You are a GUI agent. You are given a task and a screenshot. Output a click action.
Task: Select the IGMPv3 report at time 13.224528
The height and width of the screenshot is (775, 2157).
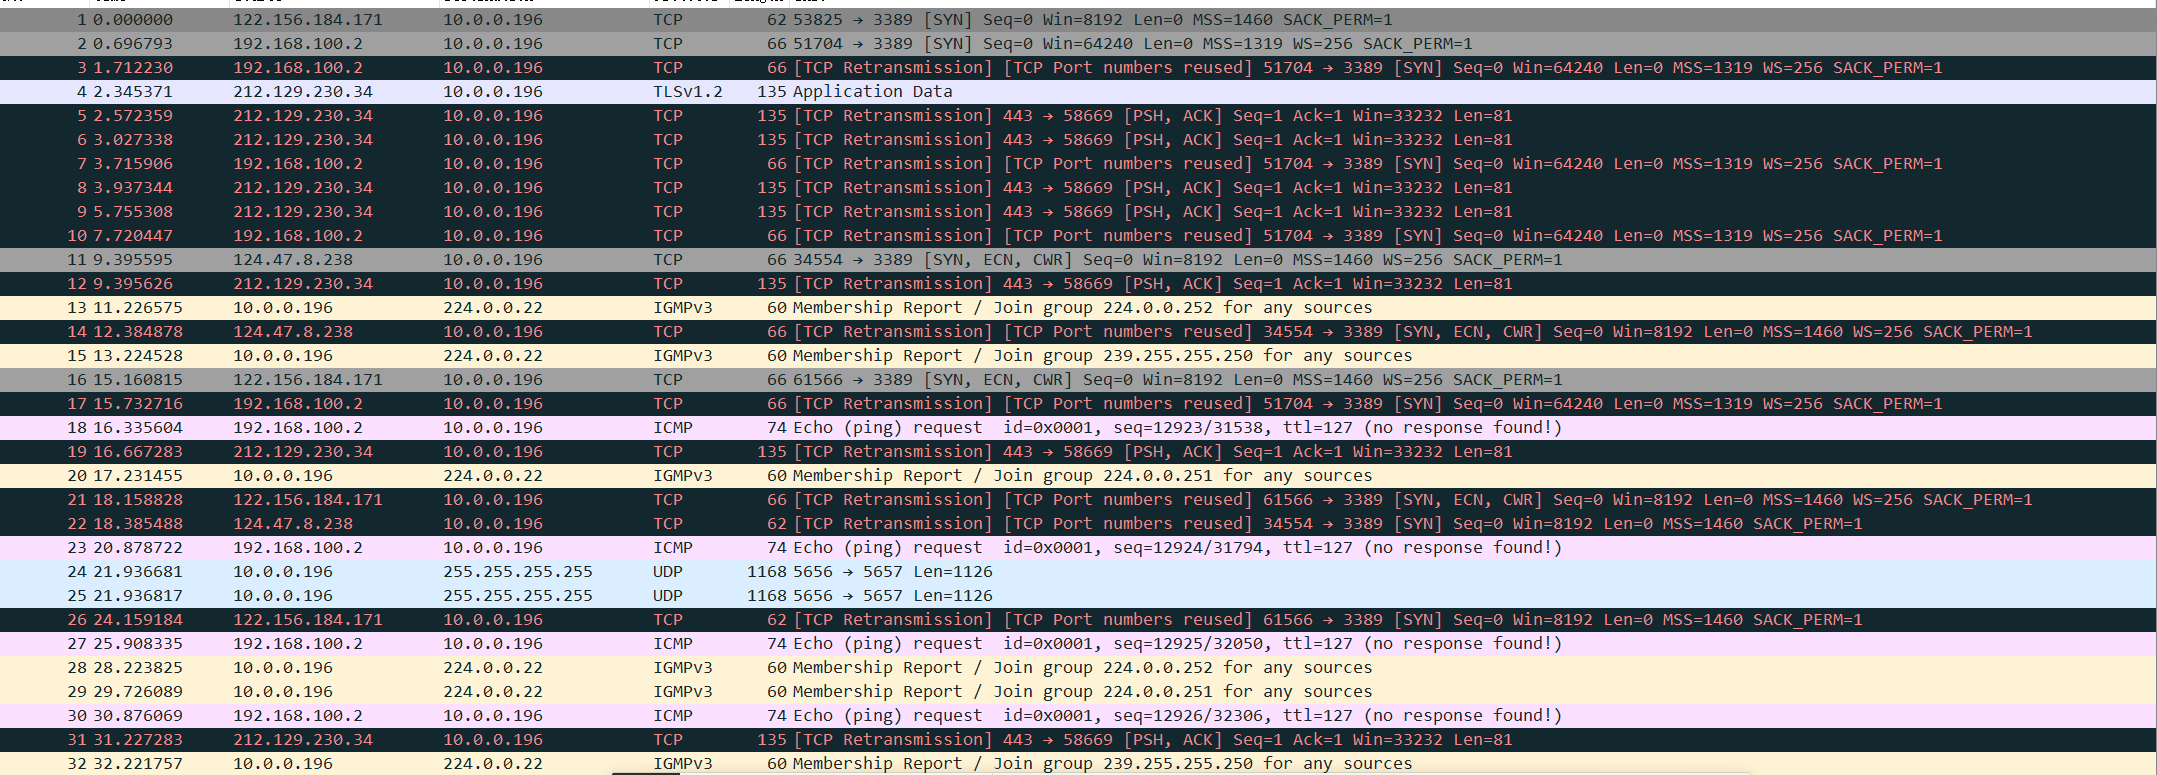(x=1078, y=356)
